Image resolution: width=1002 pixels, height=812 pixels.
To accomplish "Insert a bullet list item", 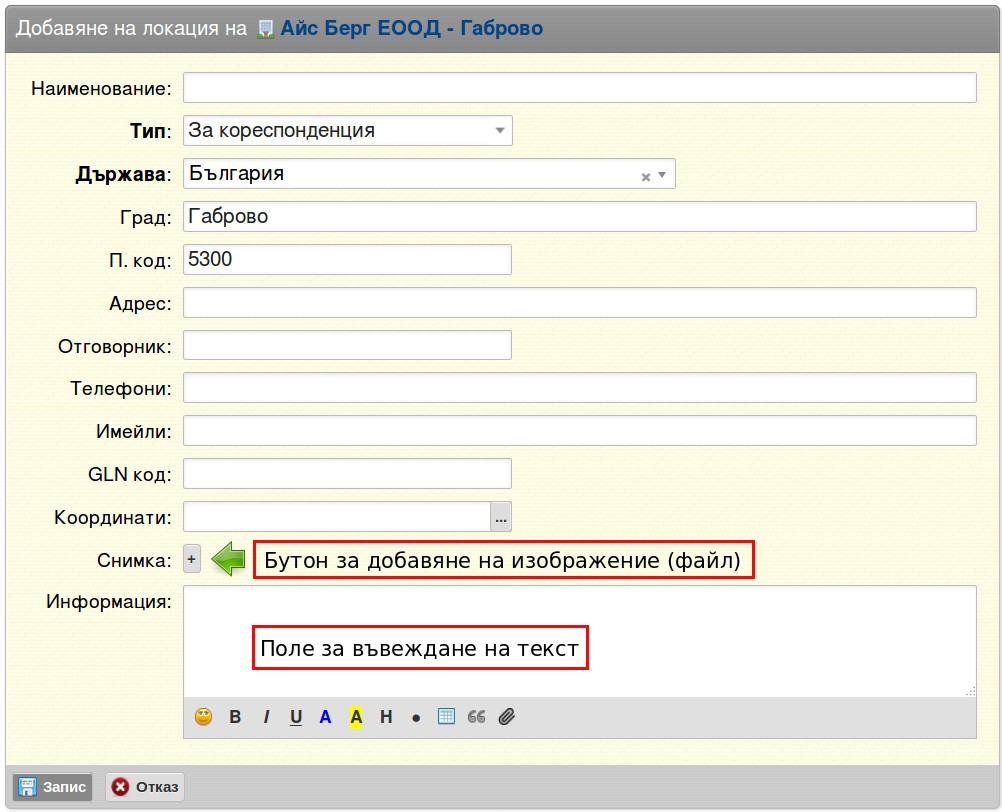I will point(416,718).
